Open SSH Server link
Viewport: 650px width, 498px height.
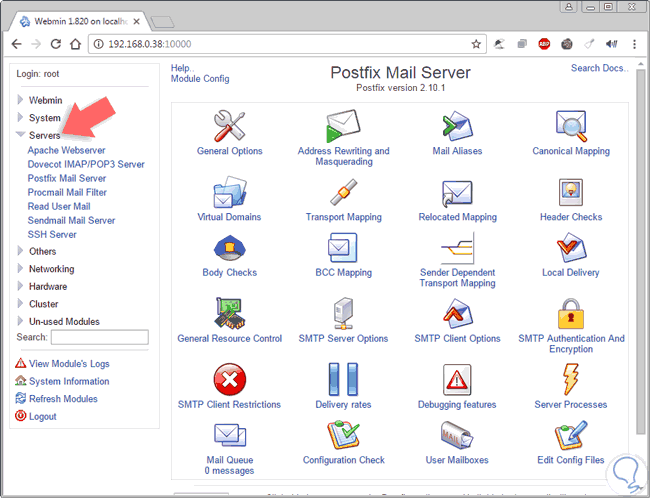coord(52,235)
